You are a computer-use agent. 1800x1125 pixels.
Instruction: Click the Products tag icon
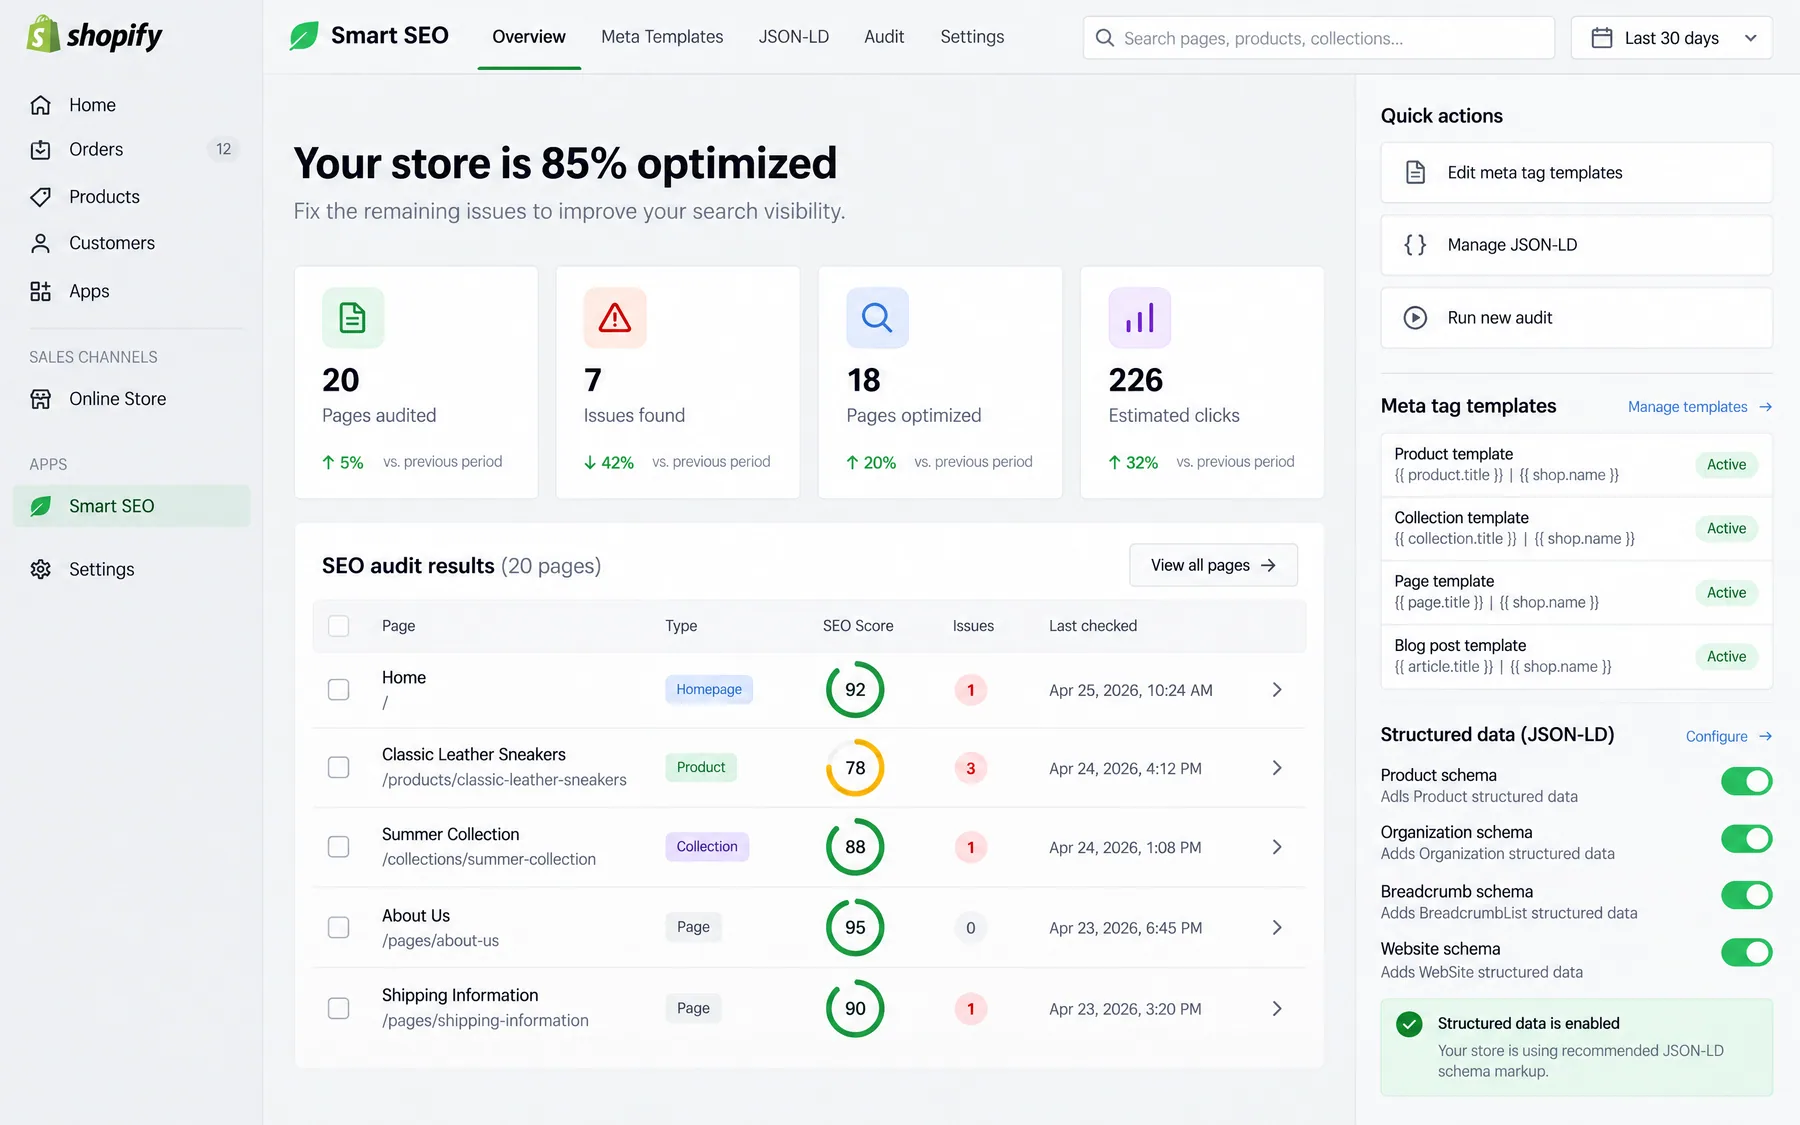[x=40, y=197]
